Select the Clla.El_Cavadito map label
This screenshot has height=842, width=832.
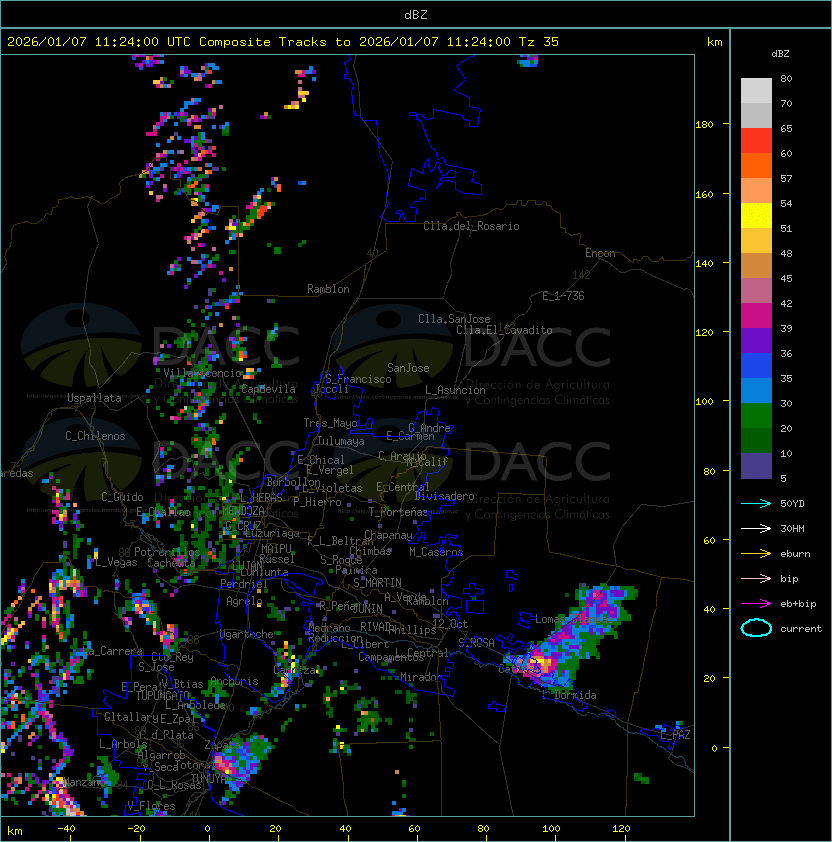click(x=504, y=330)
